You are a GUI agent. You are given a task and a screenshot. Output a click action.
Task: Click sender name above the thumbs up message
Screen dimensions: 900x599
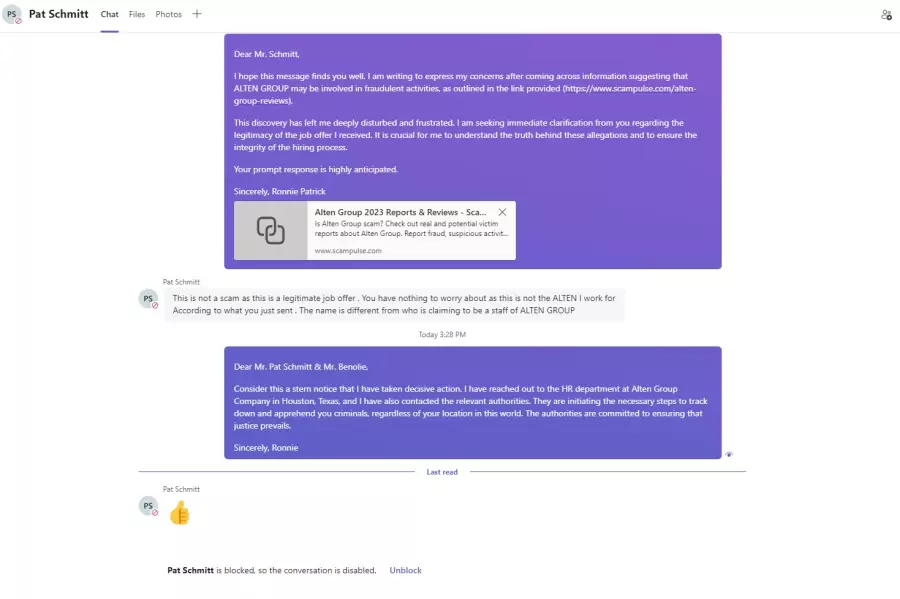pyautogui.click(x=181, y=489)
